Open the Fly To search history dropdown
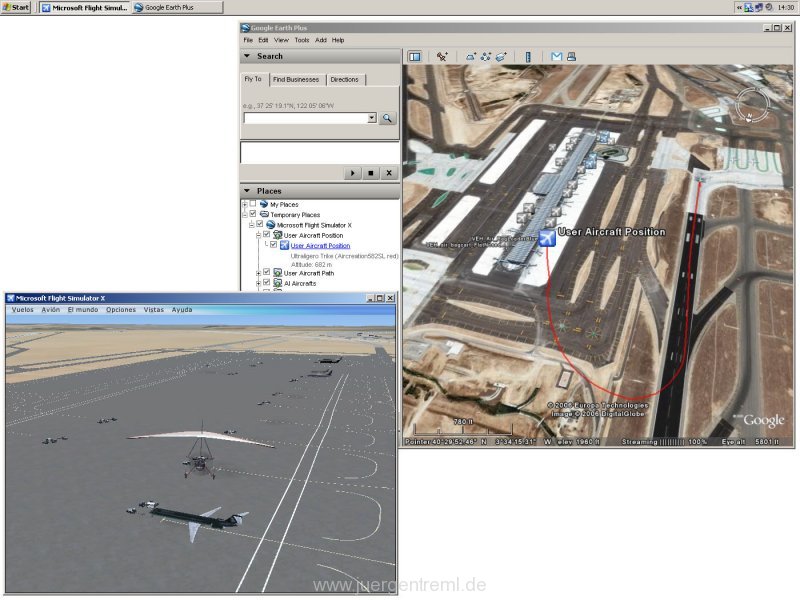This screenshot has height=600, width=800. pyautogui.click(x=372, y=118)
